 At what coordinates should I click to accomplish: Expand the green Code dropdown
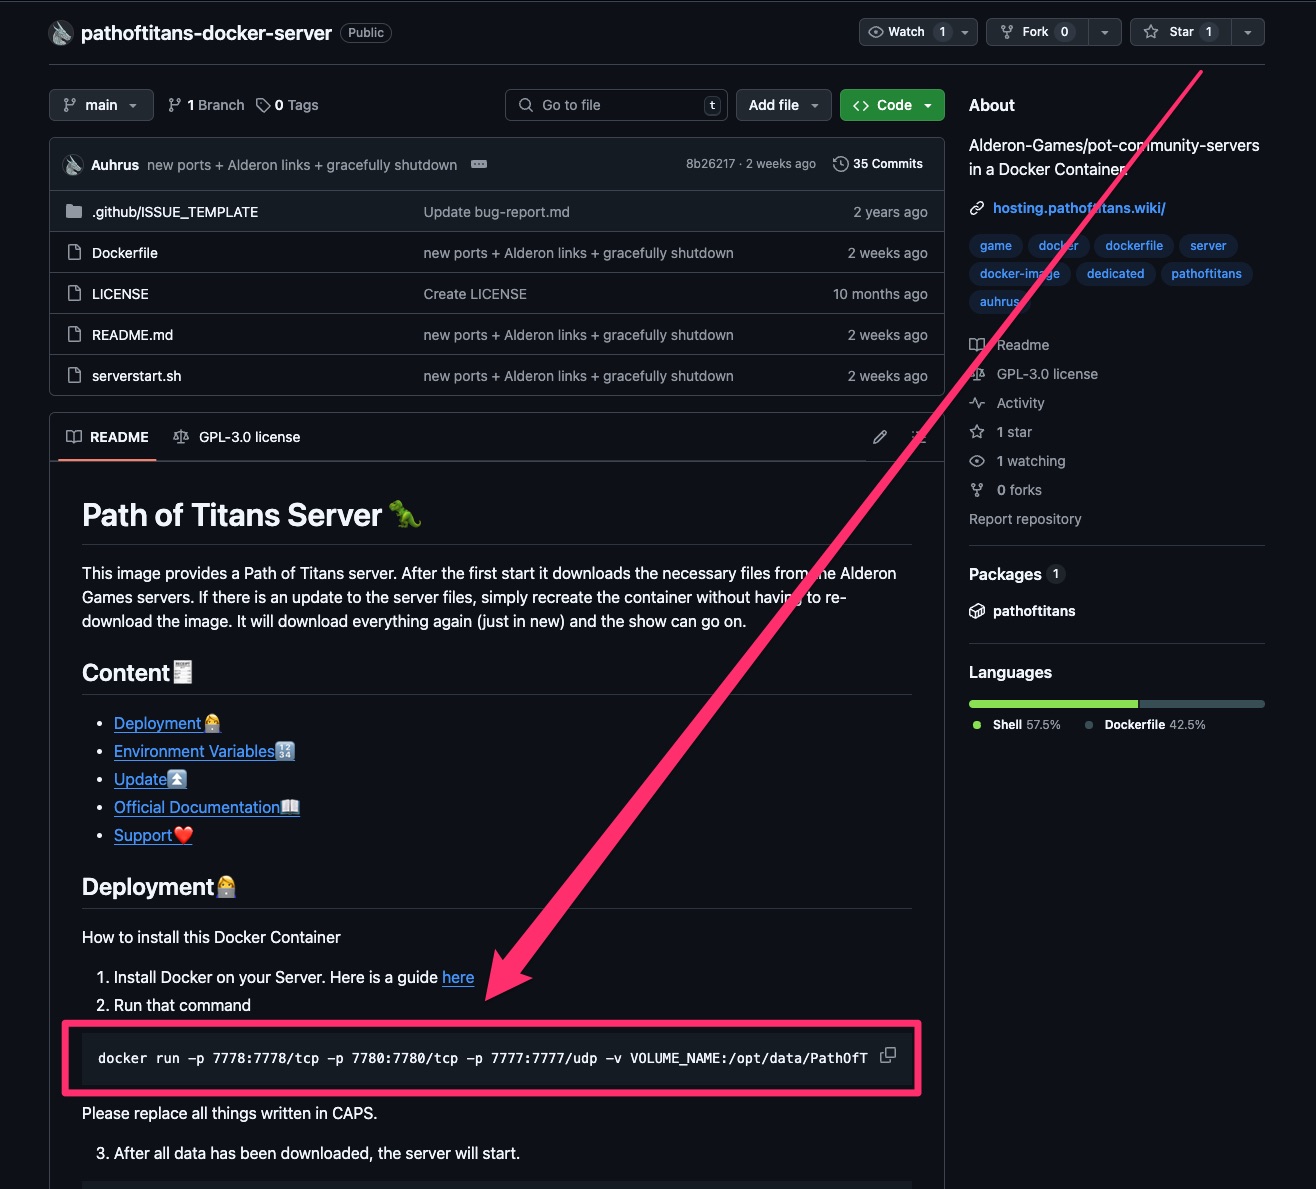(x=928, y=104)
